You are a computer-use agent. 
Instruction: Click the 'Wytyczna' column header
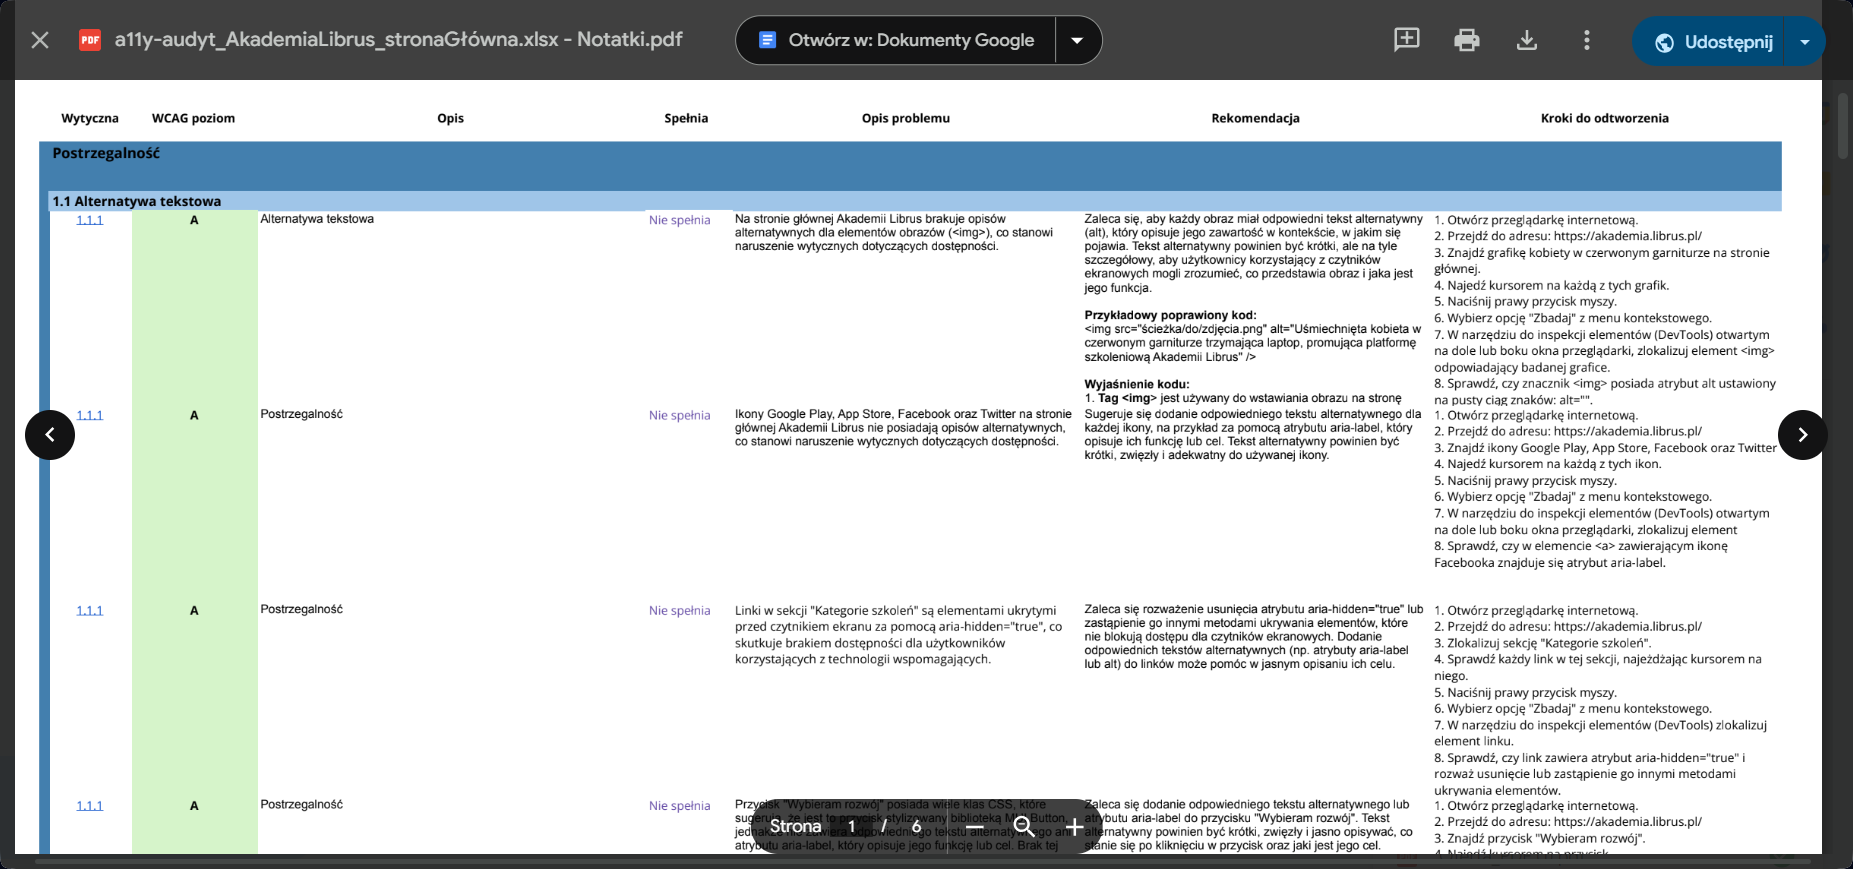tap(90, 118)
